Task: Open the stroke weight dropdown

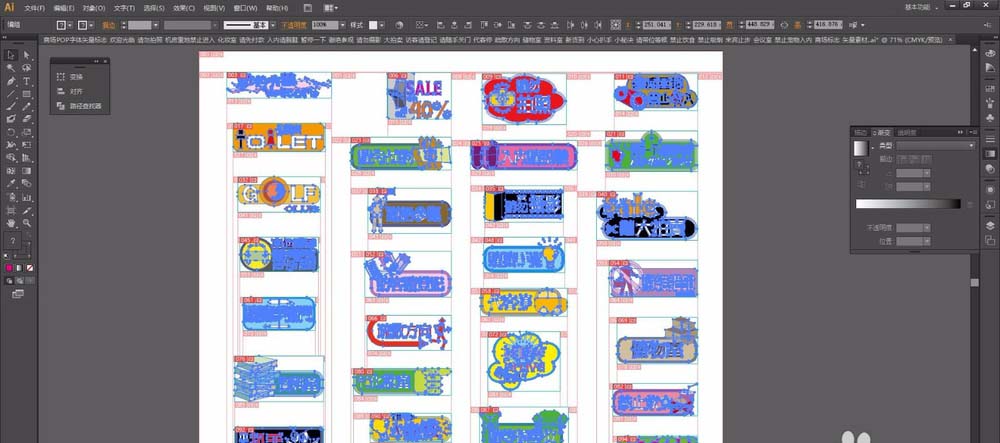Action: [x=156, y=25]
